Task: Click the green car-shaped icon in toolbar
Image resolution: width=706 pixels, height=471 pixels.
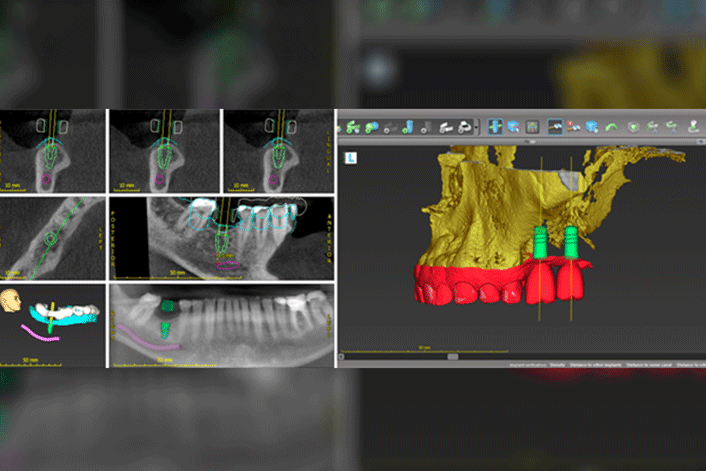Action: [354, 127]
